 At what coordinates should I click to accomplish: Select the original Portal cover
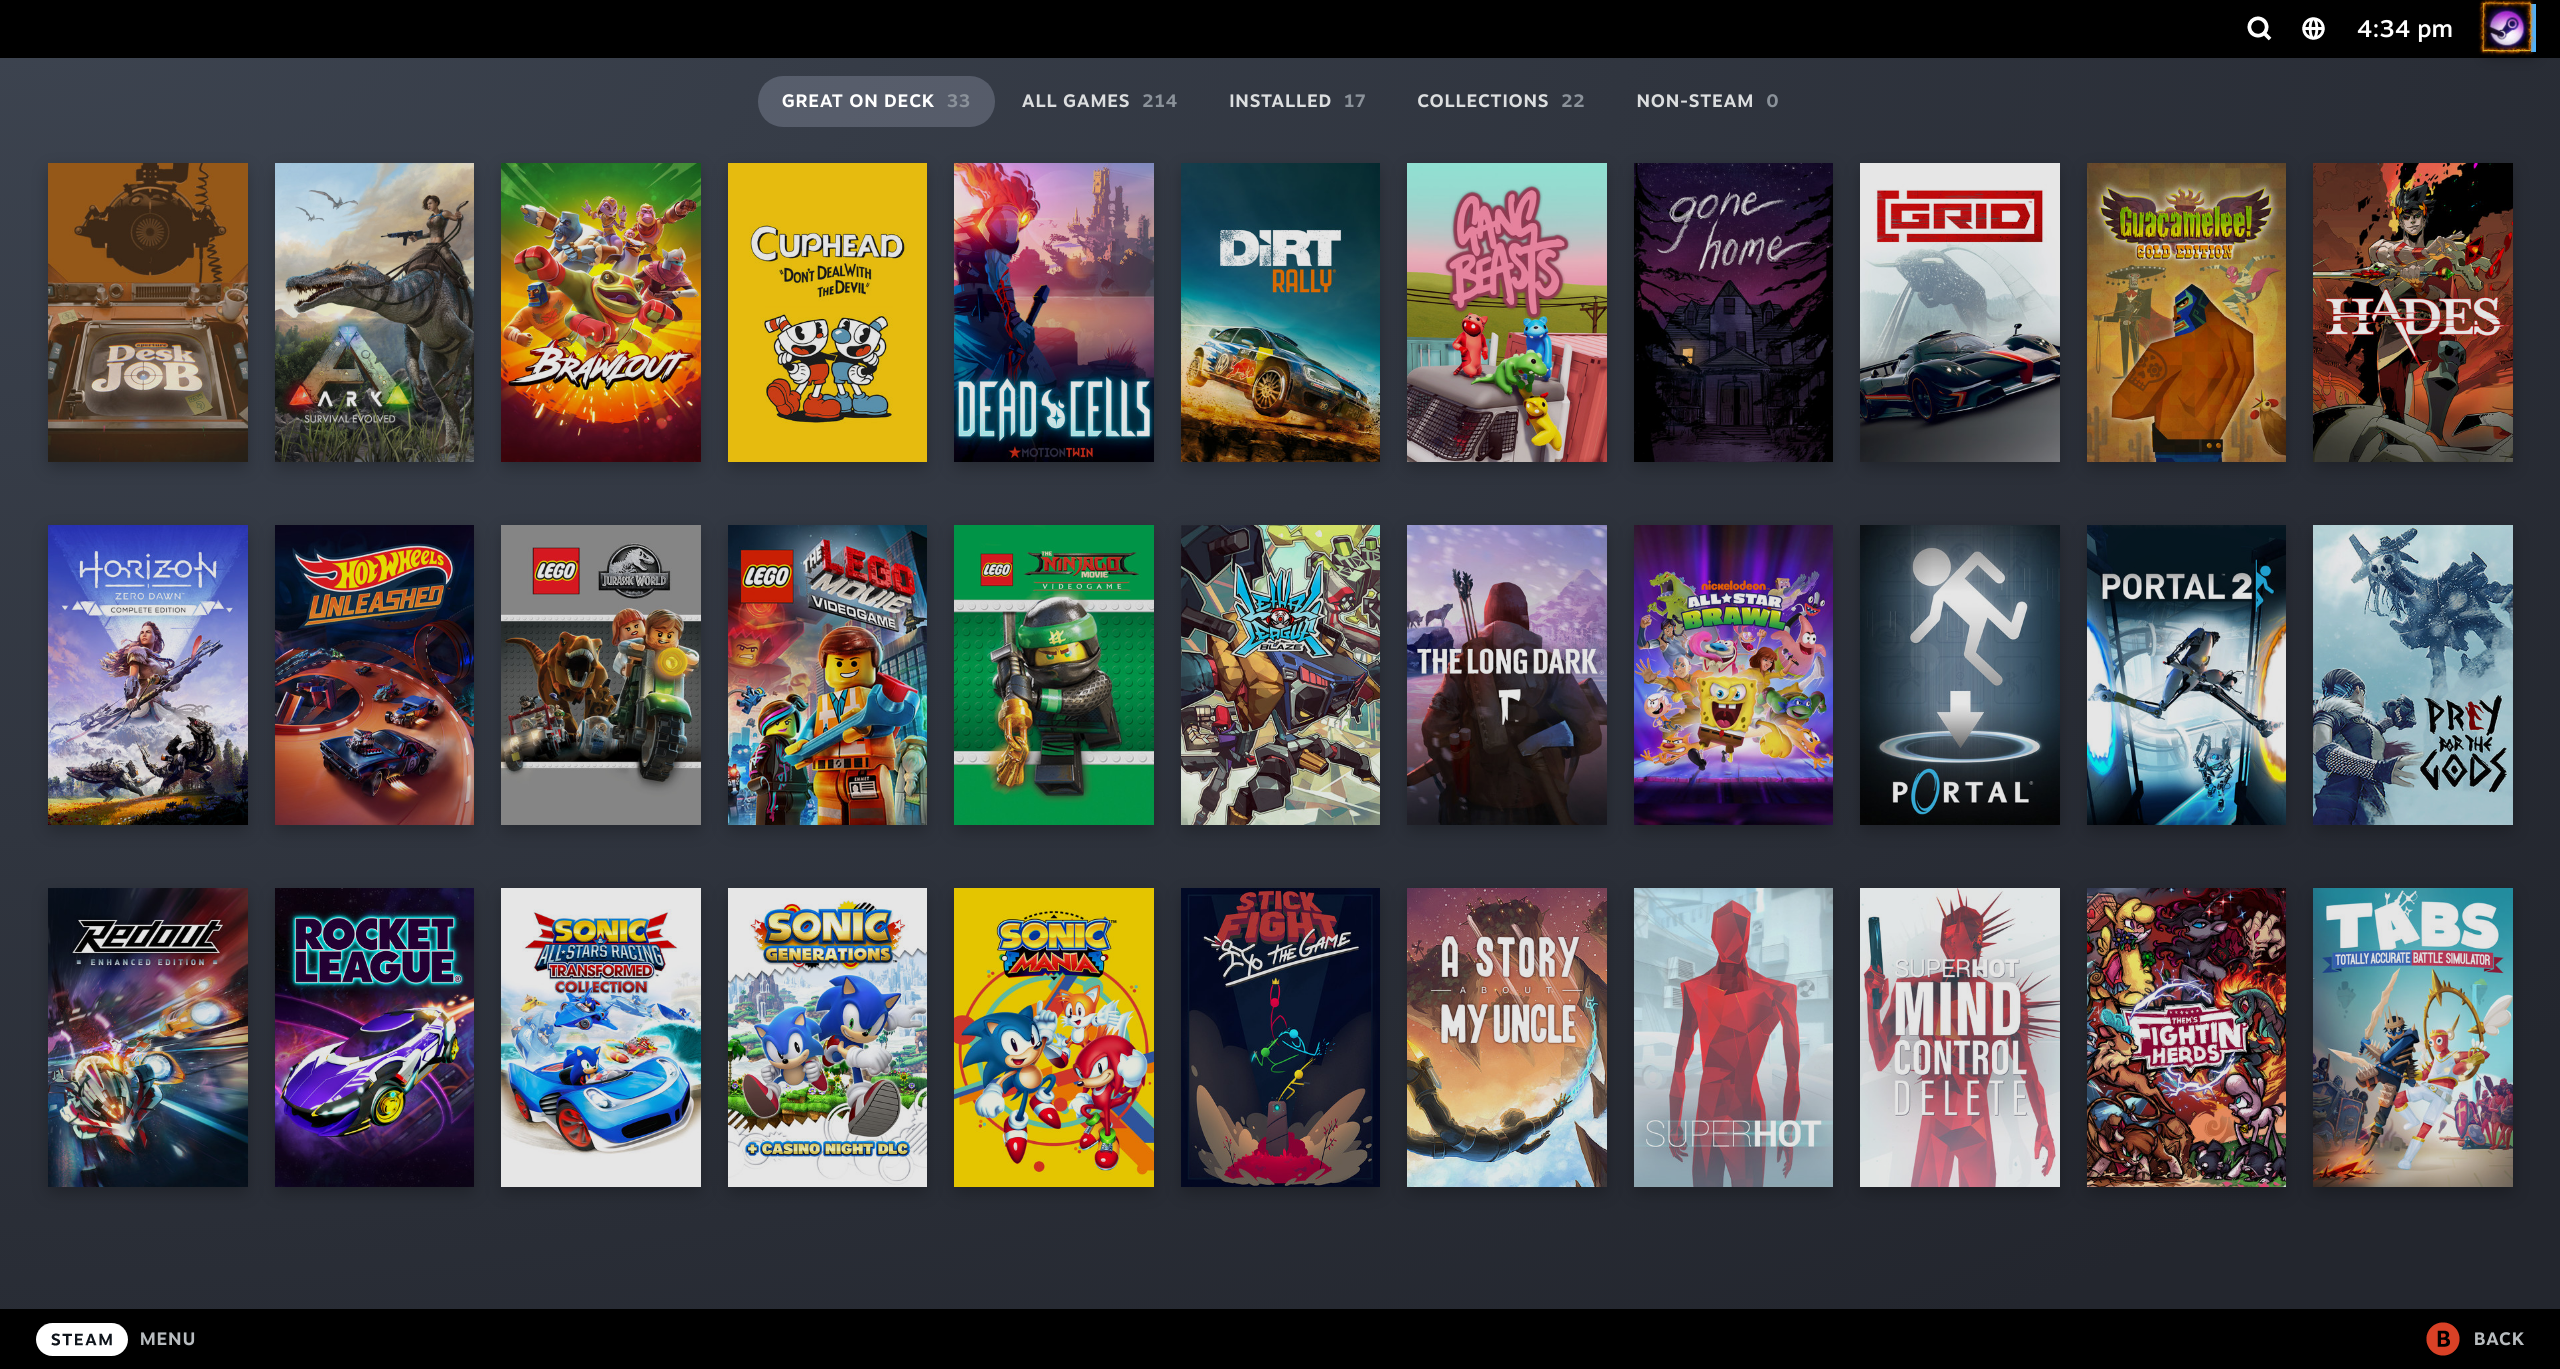pyautogui.click(x=1960, y=675)
